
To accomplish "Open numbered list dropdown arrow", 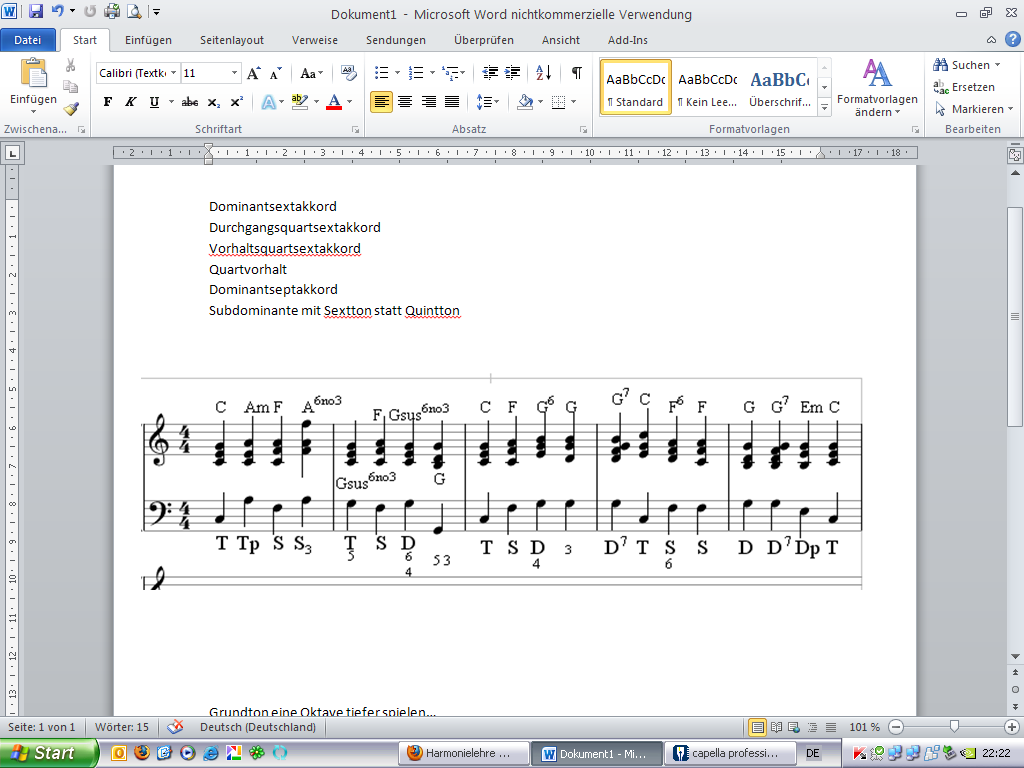I will point(432,72).
